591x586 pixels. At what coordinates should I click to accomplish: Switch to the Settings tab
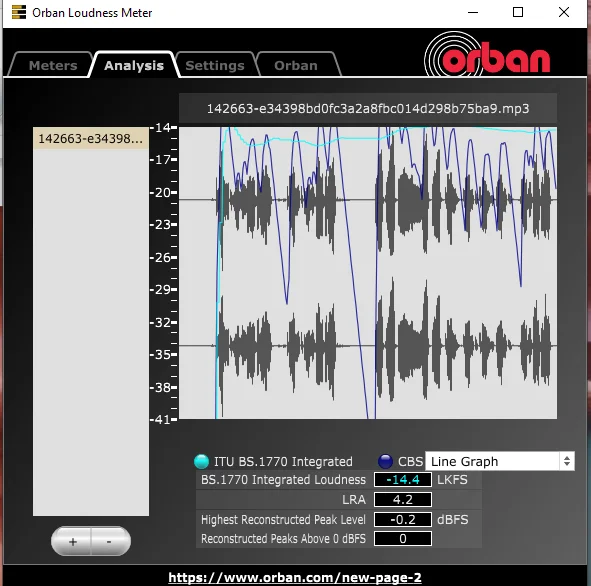point(215,65)
